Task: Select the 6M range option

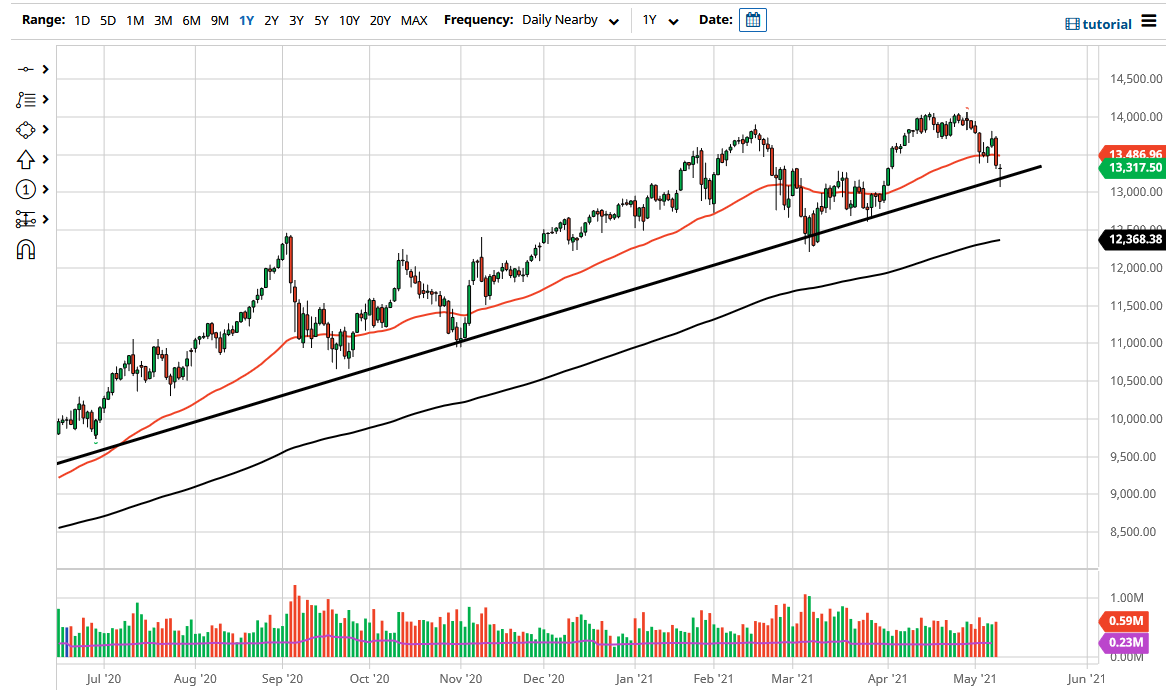Action: [191, 19]
